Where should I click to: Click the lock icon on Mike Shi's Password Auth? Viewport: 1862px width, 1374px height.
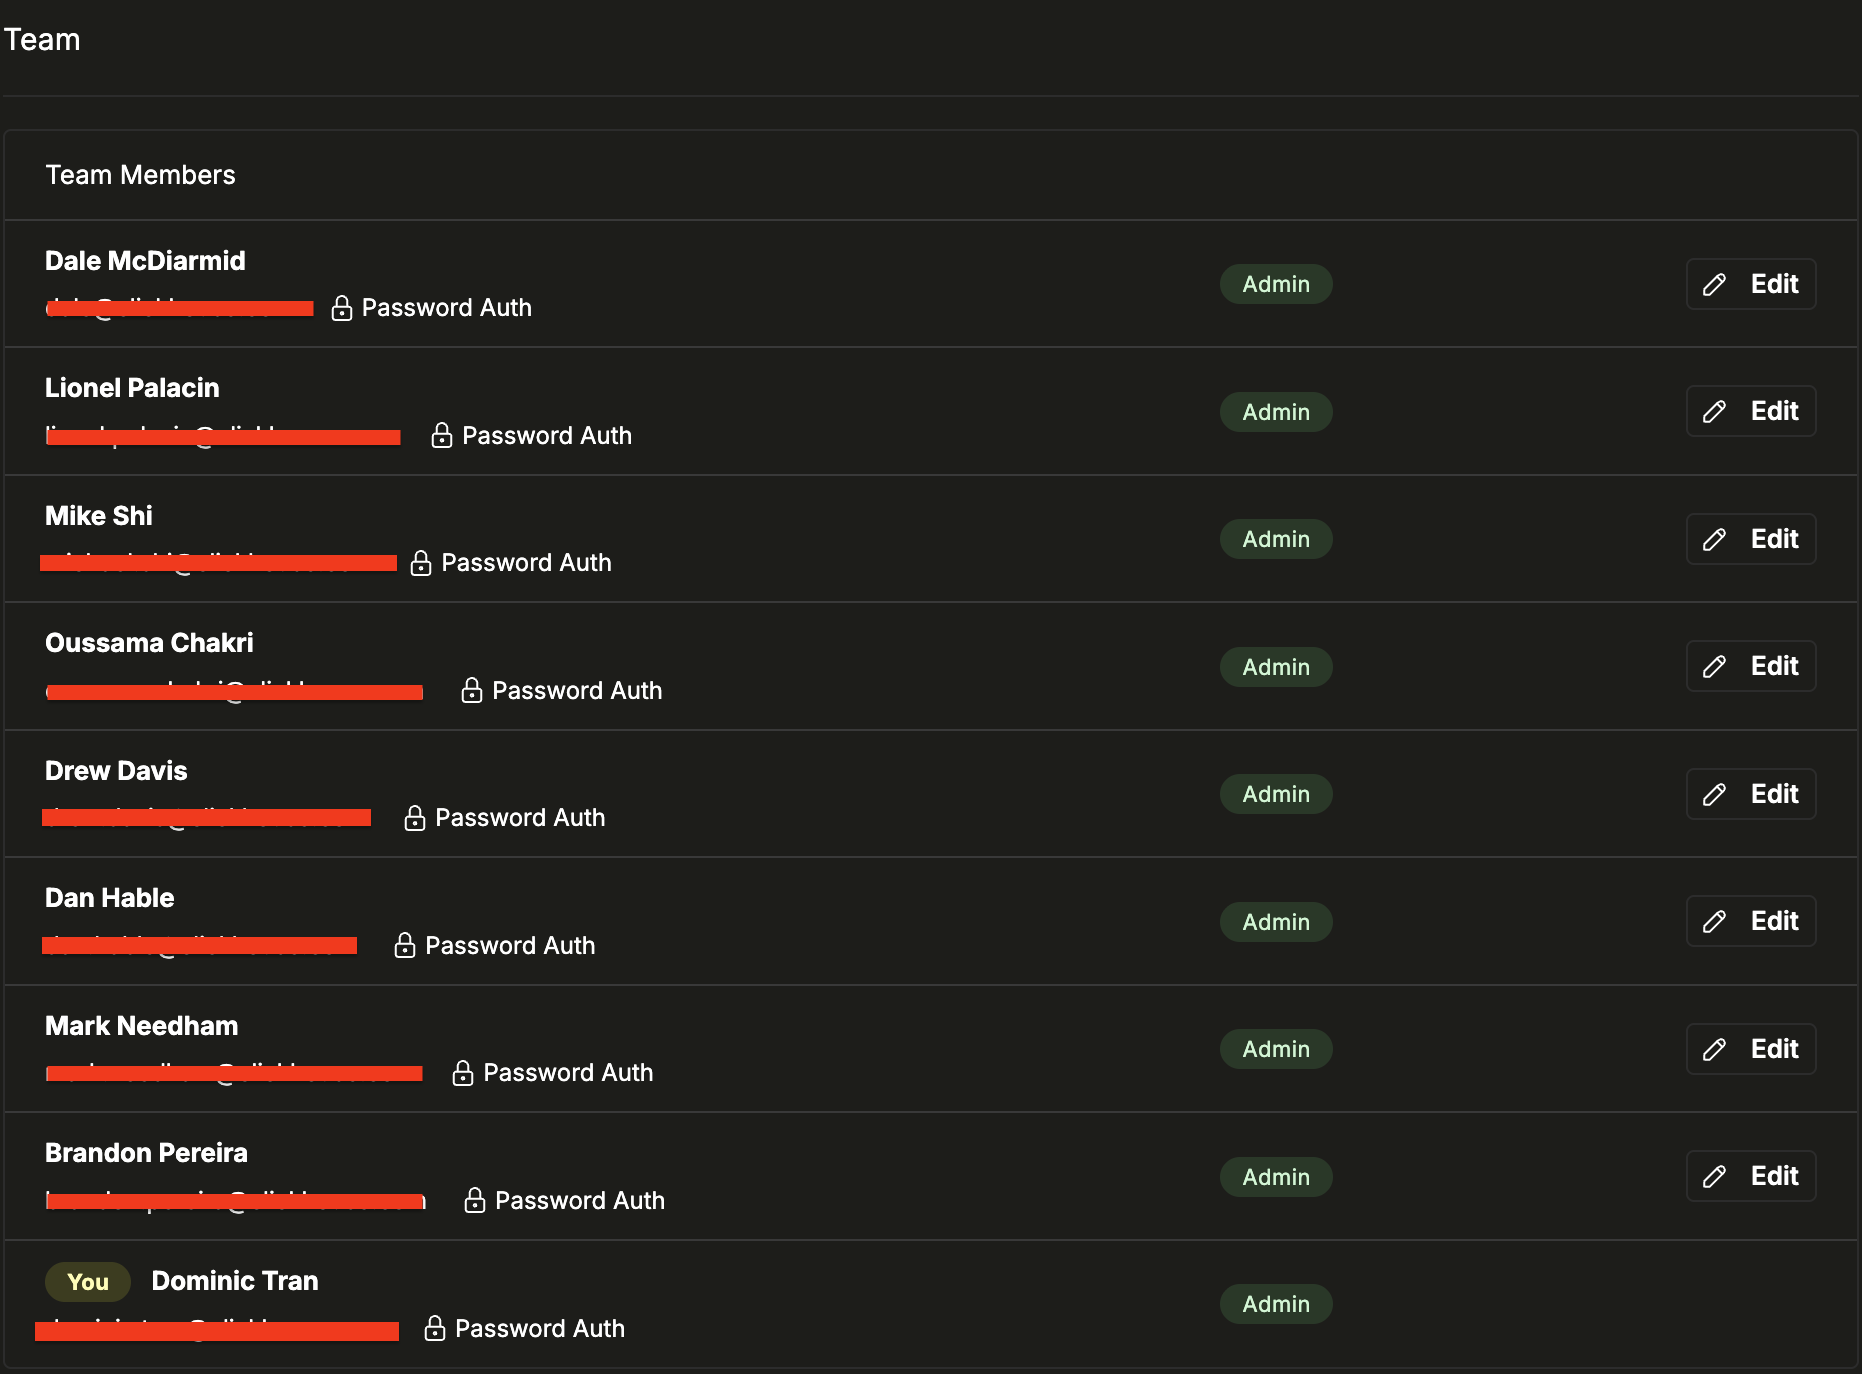pos(420,562)
